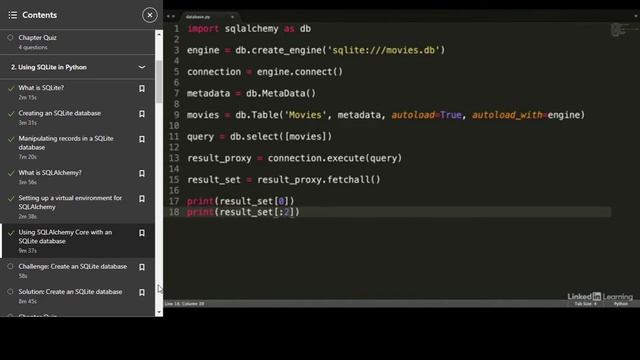Screen dimensions: 640x360
Task: Click the engine.connect() line
Action: [265, 72]
